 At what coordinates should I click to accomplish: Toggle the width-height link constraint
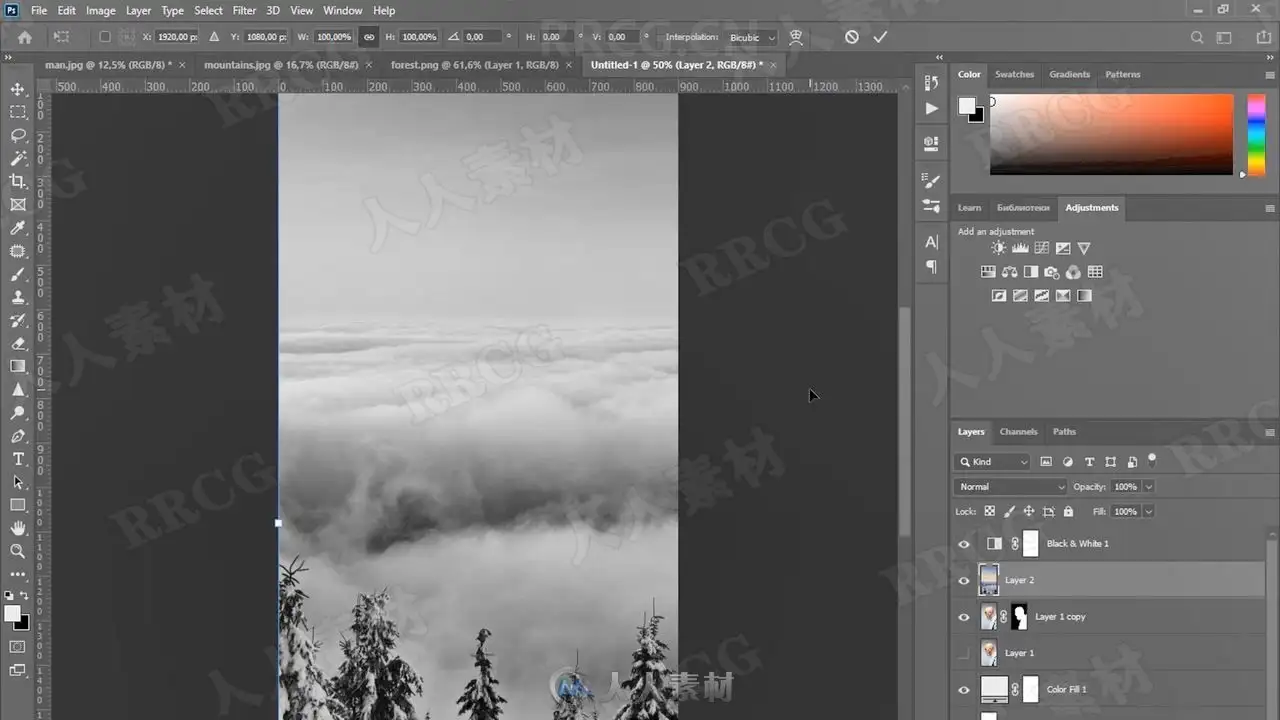[x=368, y=37]
